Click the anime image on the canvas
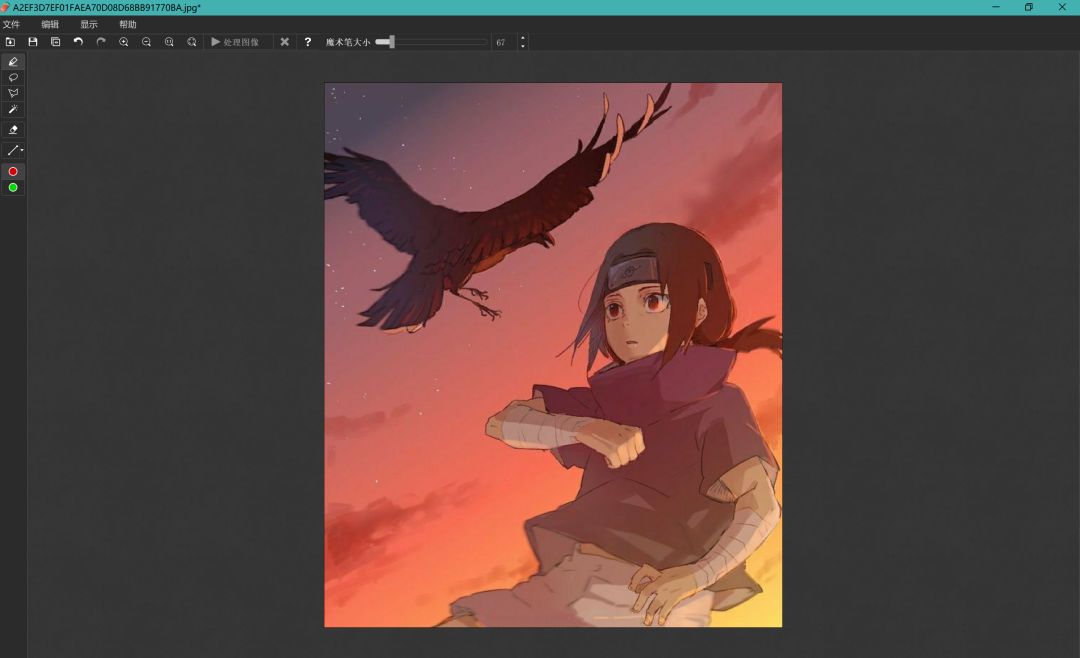Image resolution: width=1080 pixels, height=658 pixels. click(x=553, y=355)
